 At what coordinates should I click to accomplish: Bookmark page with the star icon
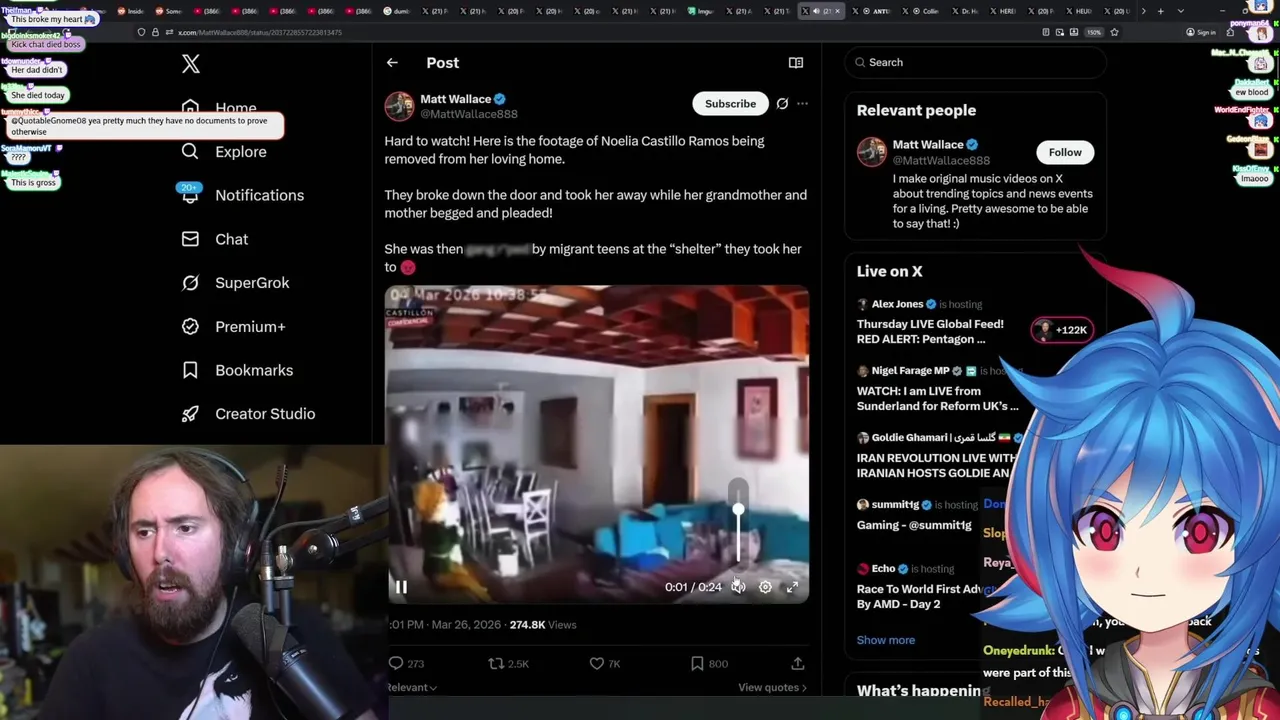[x=1114, y=32]
